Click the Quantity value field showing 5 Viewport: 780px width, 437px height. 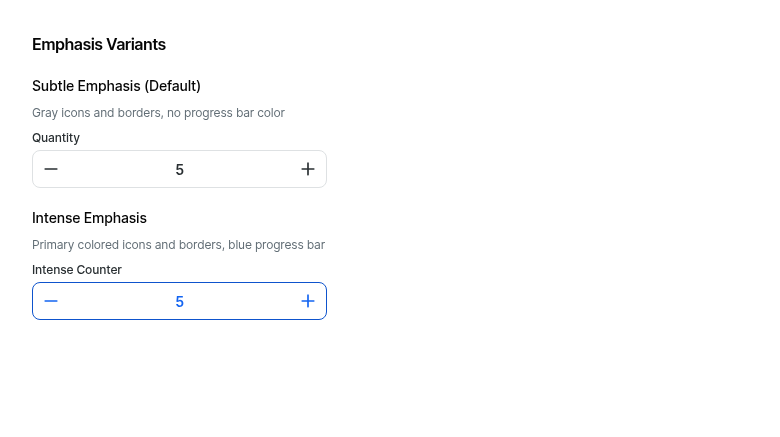pos(180,170)
